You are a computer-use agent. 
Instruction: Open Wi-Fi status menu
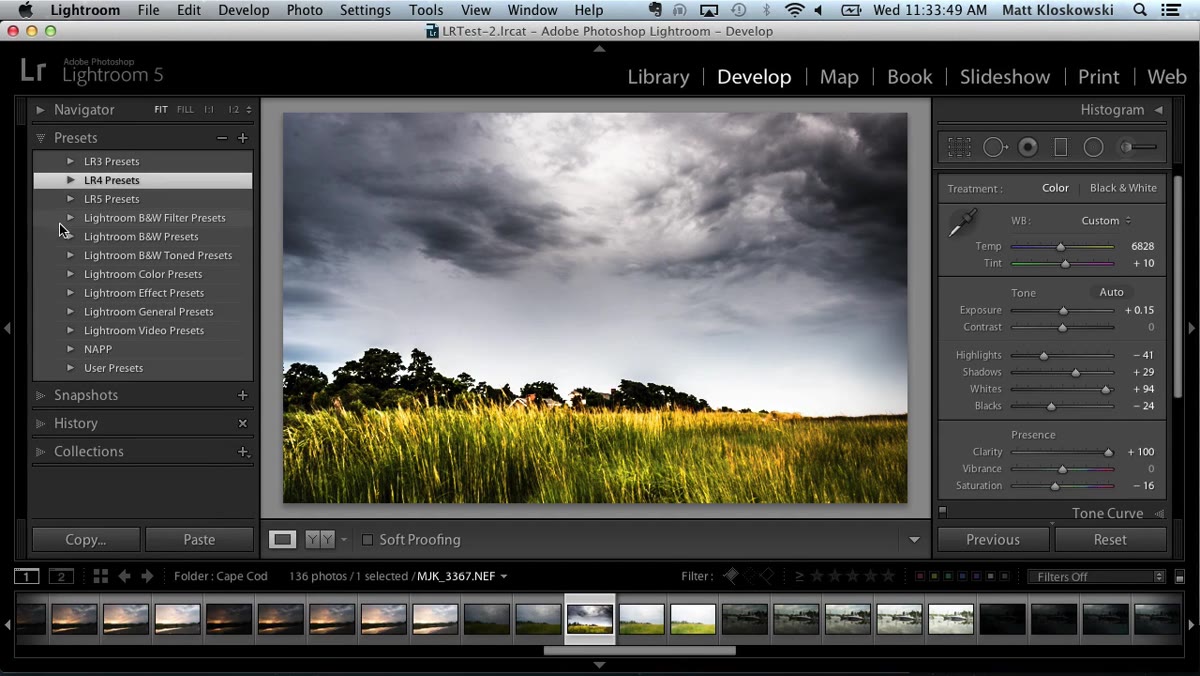click(x=795, y=10)
